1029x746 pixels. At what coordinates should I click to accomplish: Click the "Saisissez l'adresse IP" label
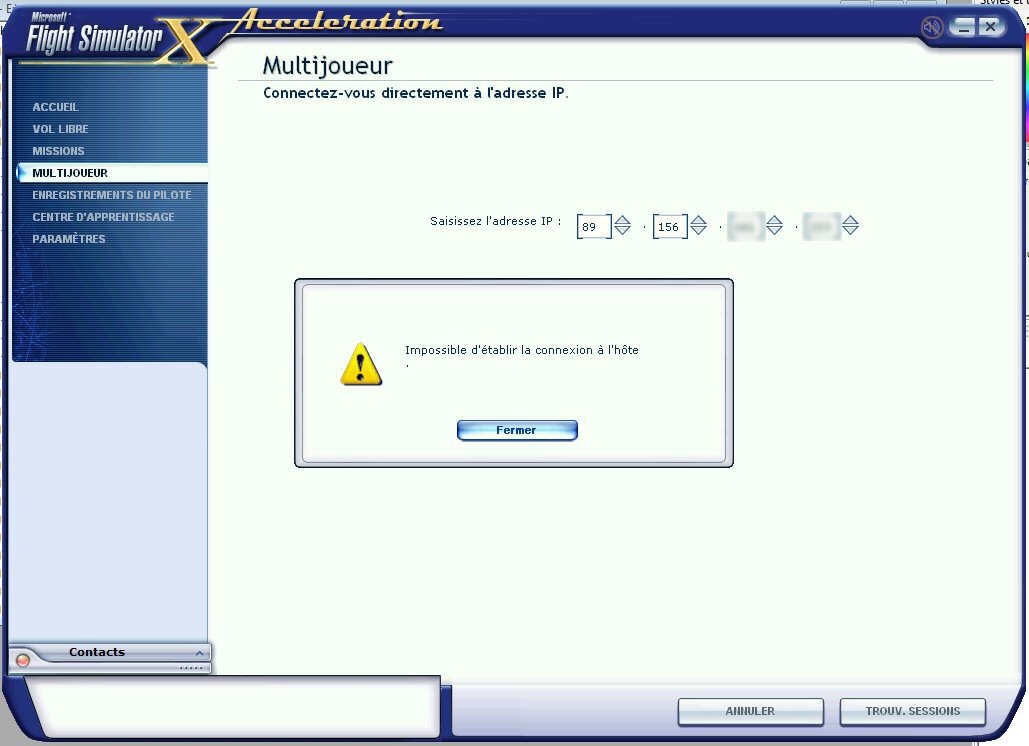coord(495,221)
